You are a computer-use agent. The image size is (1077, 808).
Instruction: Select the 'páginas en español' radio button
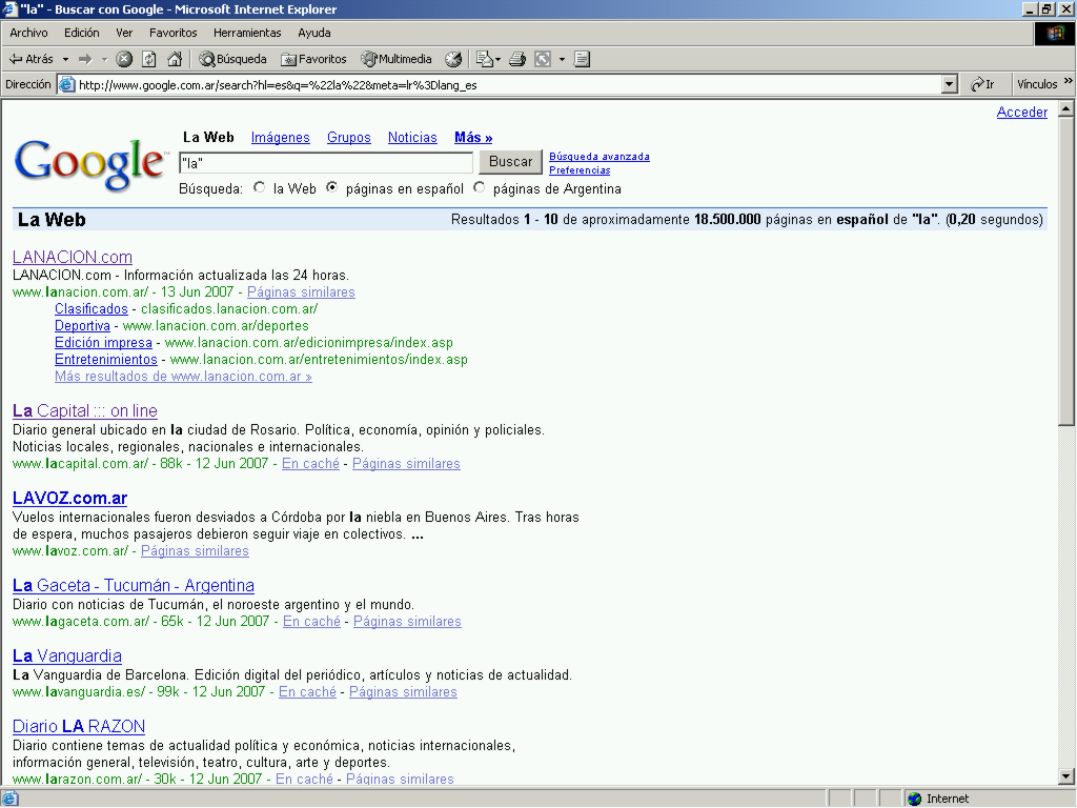[x=332, y=188]
